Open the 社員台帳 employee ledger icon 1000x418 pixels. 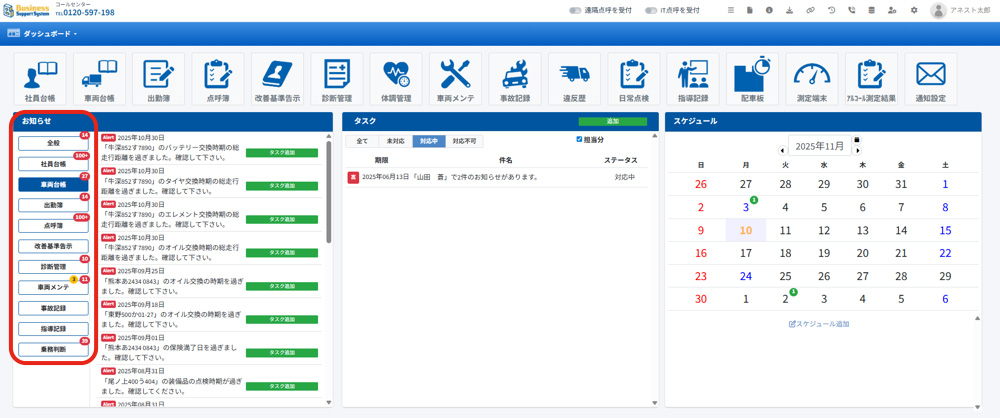[x=41, y=80]
